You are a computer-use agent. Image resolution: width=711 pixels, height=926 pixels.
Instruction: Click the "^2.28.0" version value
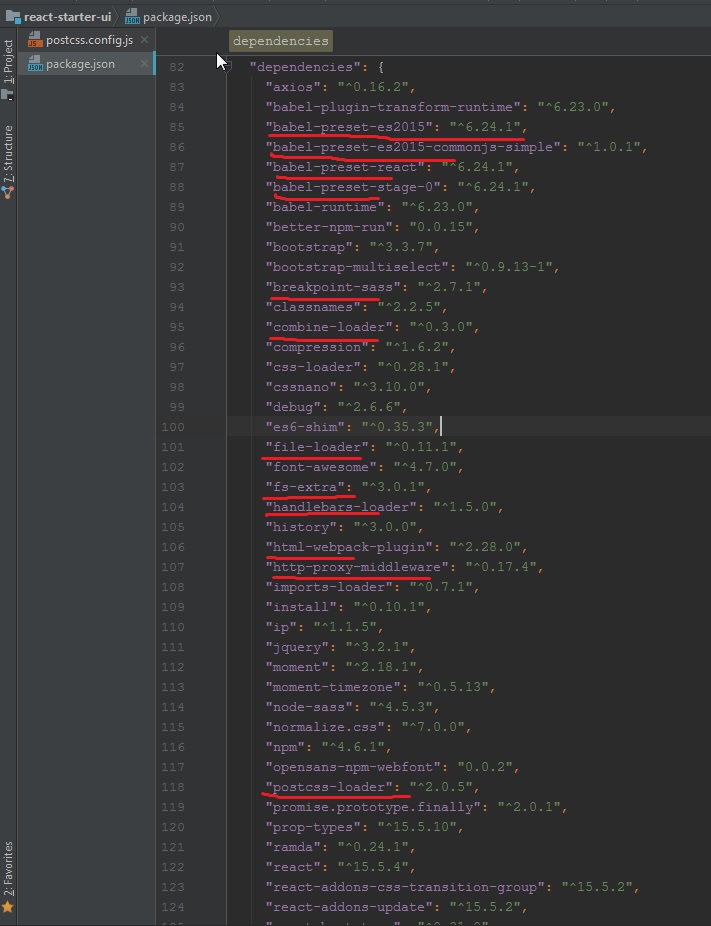[x=485, y=547]
